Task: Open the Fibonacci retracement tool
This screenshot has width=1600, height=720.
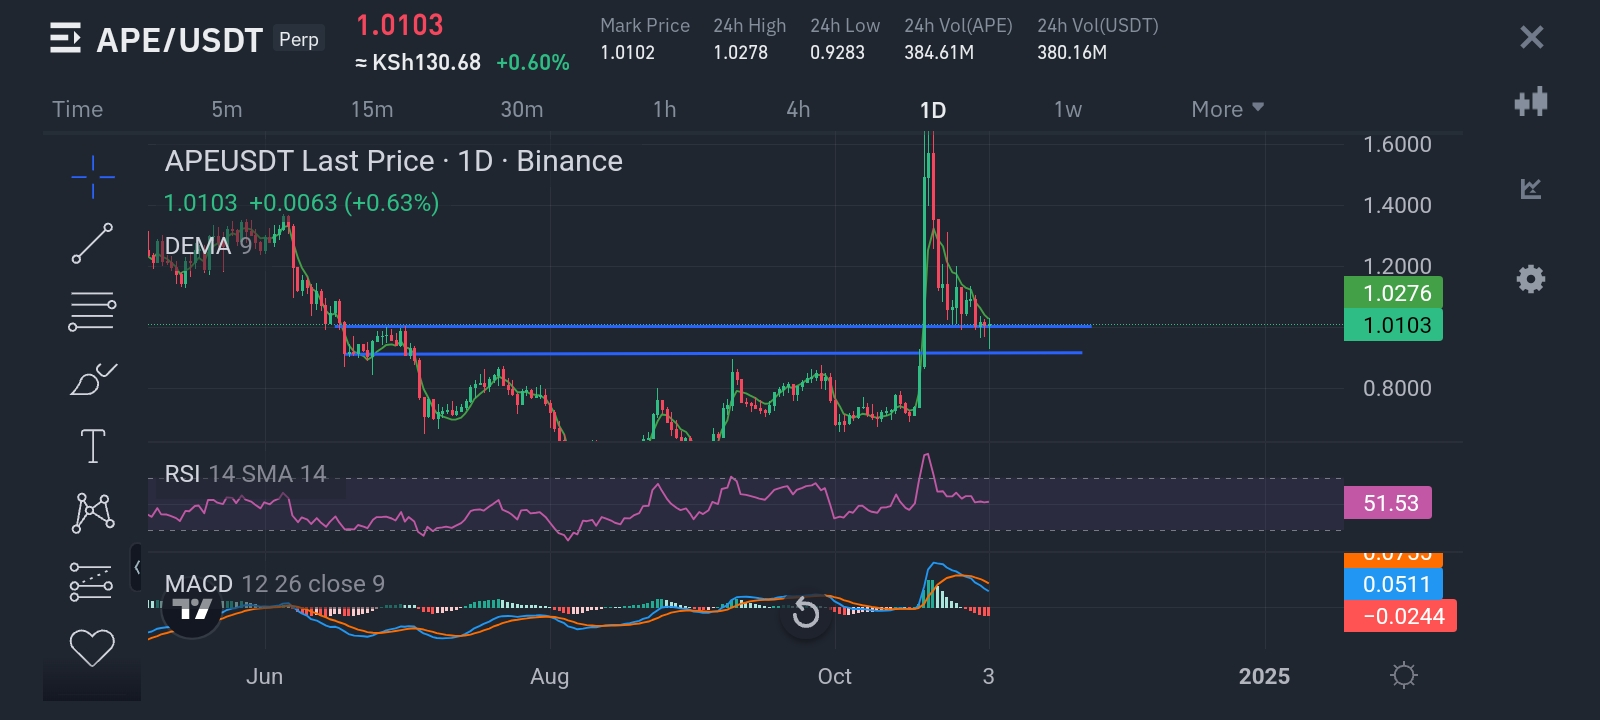Action: point(92,311)
